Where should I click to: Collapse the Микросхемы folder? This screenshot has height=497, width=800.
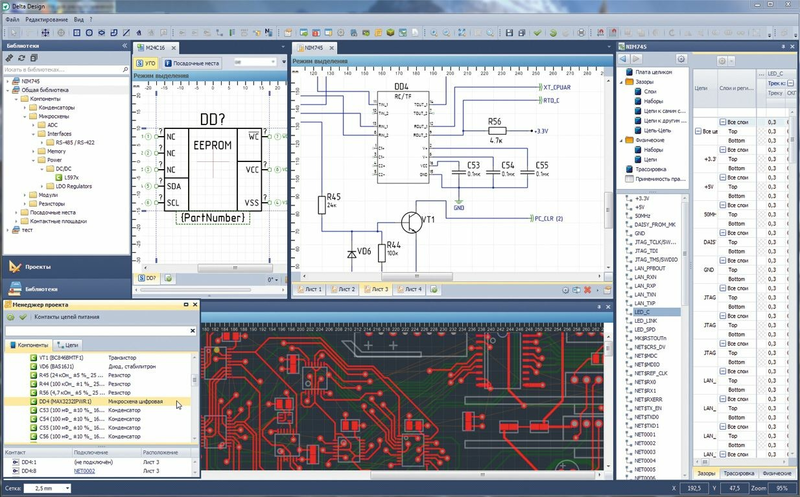[x=24, y=116]
